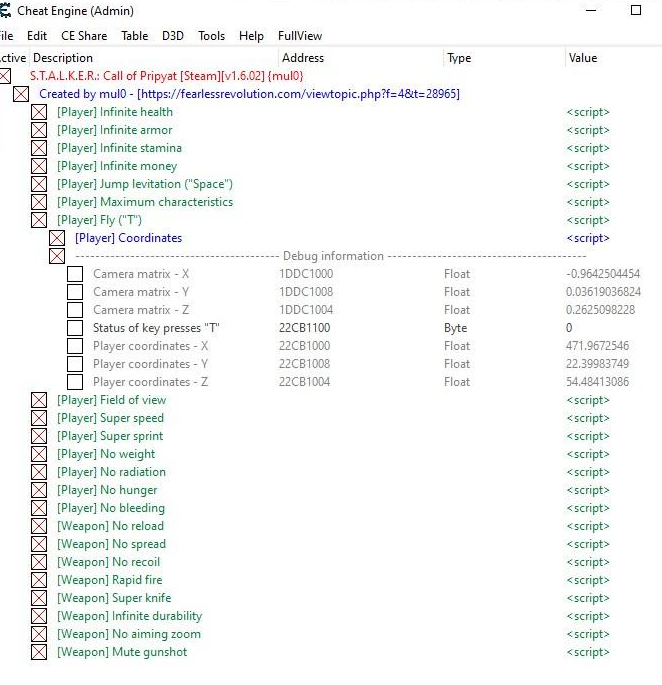Select the '[Weapon] Rapid fire' row label

click(x=110, y=580)
